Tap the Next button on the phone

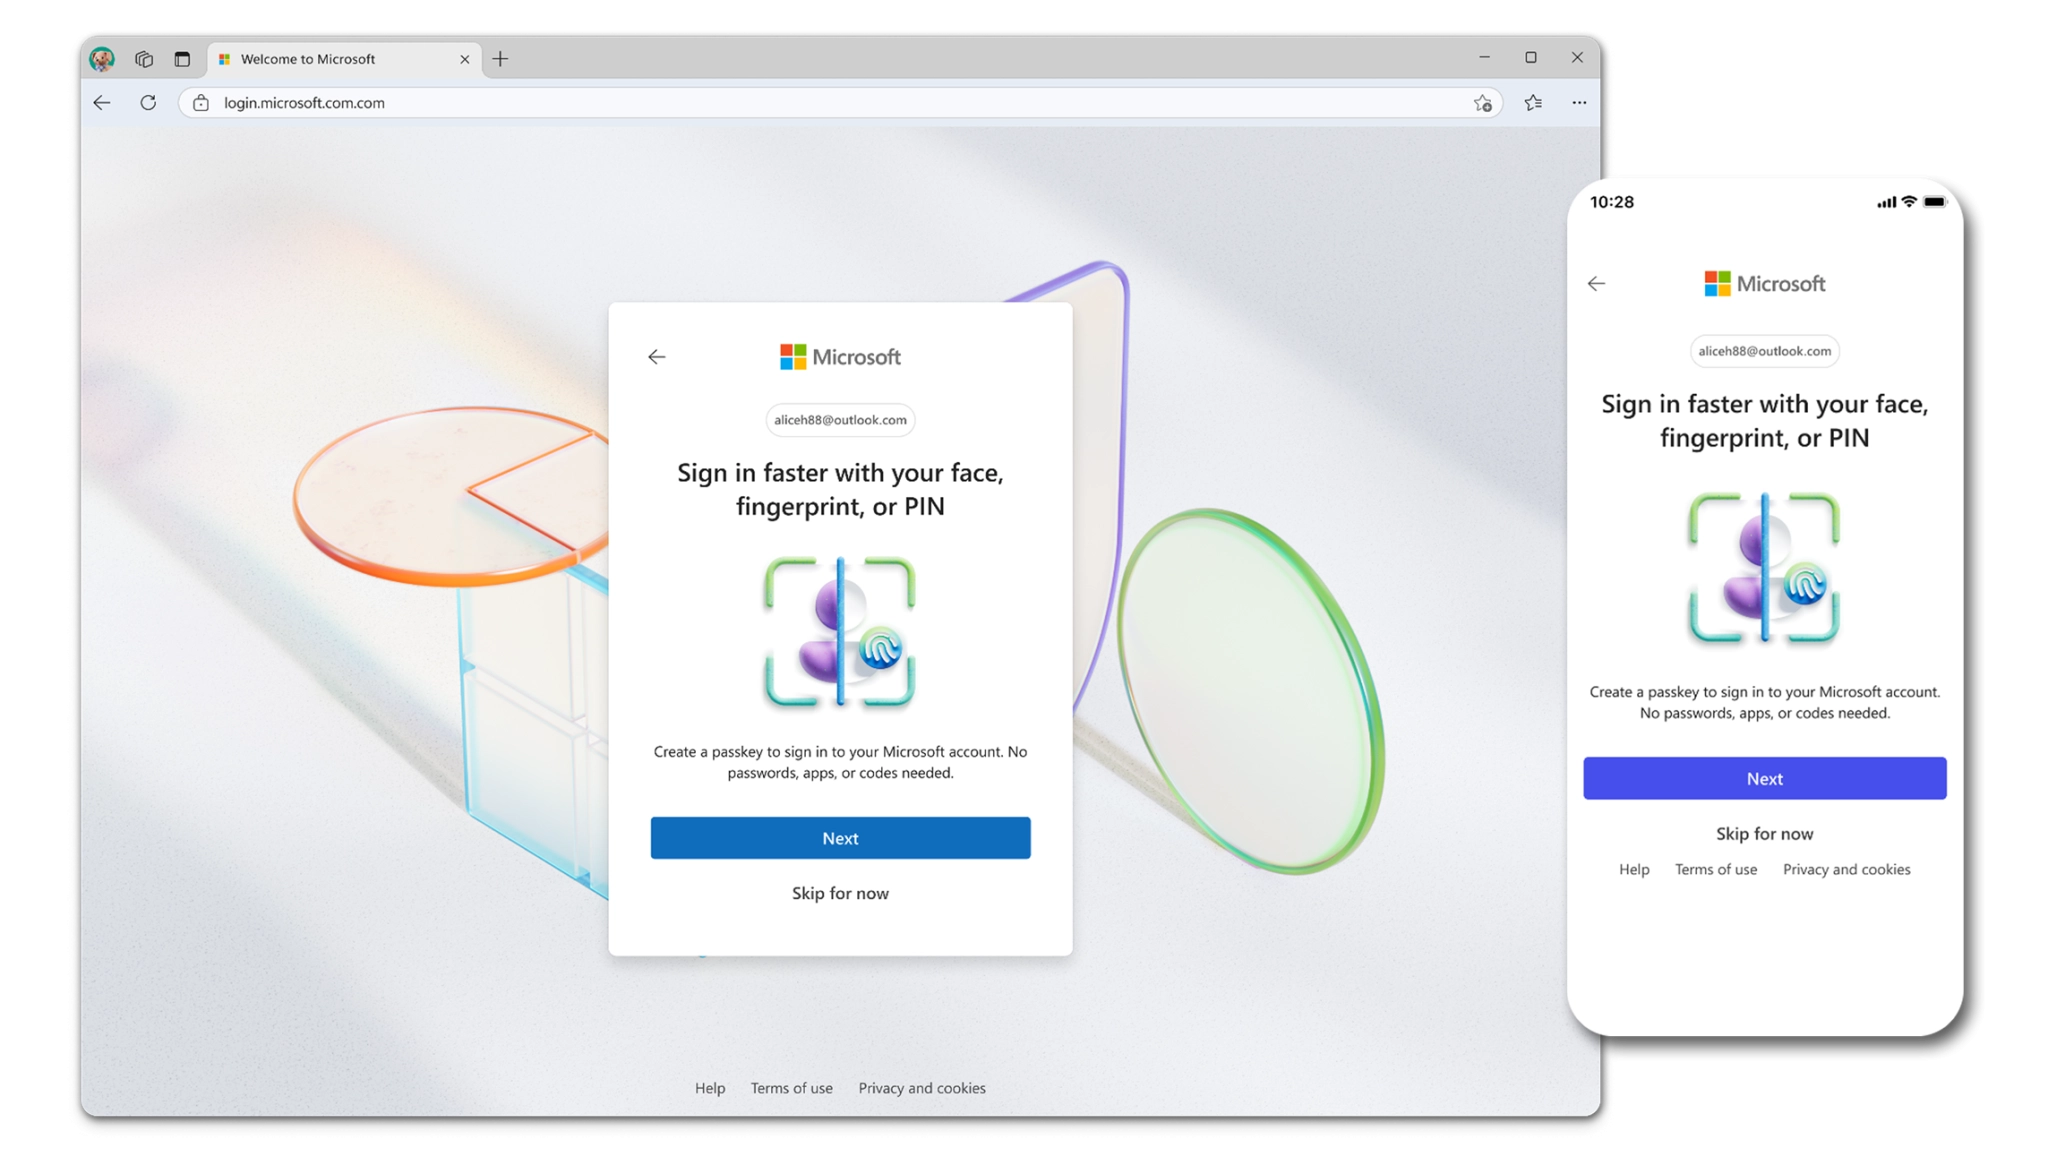[1764, 779]
